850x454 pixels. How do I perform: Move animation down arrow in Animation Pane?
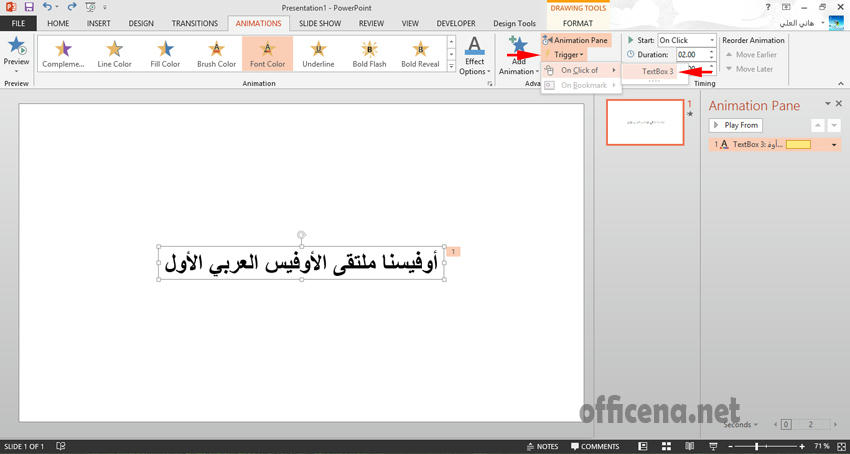(834, 125)
